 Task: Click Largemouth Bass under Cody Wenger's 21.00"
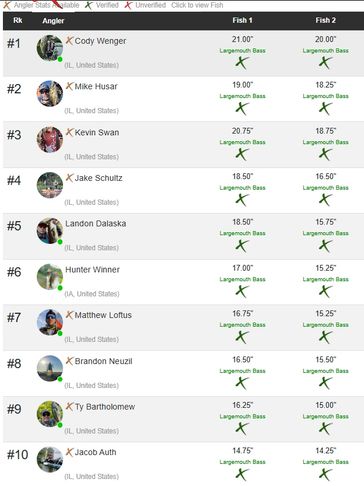[x=242, y=51]
